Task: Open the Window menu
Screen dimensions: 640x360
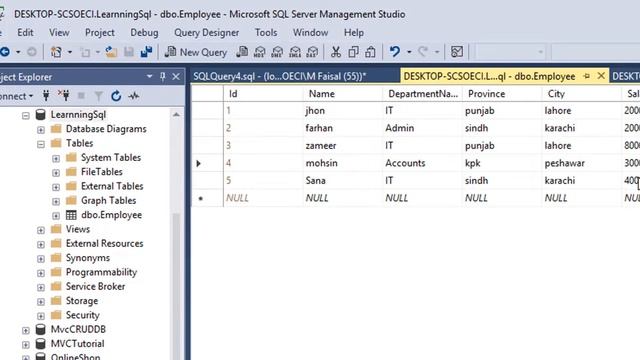Action: click(310, 32)
